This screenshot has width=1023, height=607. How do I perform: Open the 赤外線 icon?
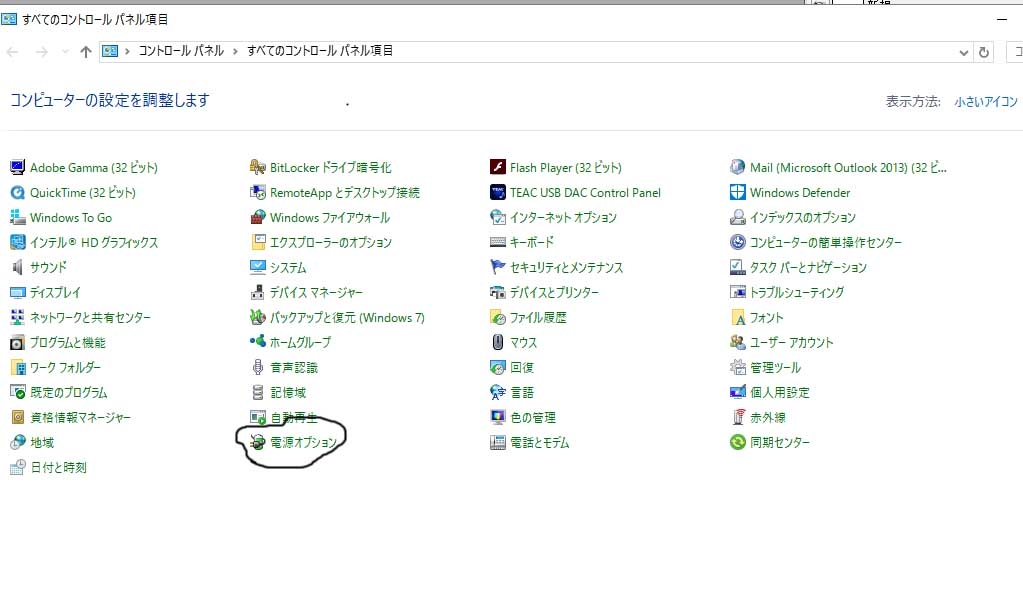point(737,417)
